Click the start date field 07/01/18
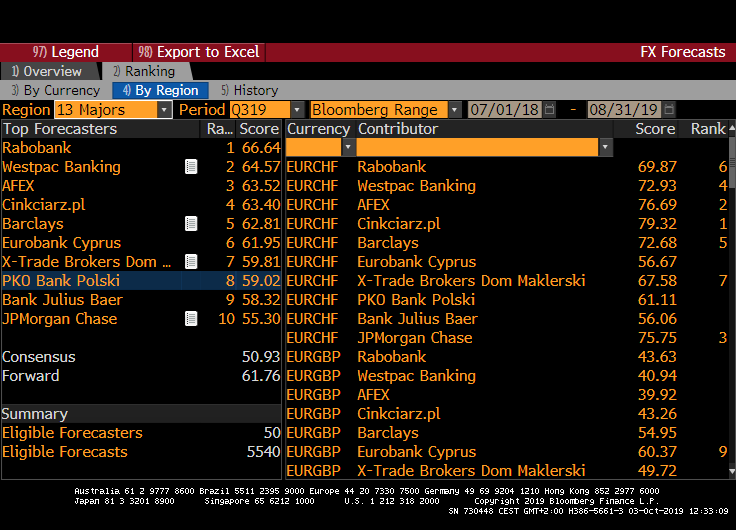This screenshot has width=736, height=530. click(503, 110)
